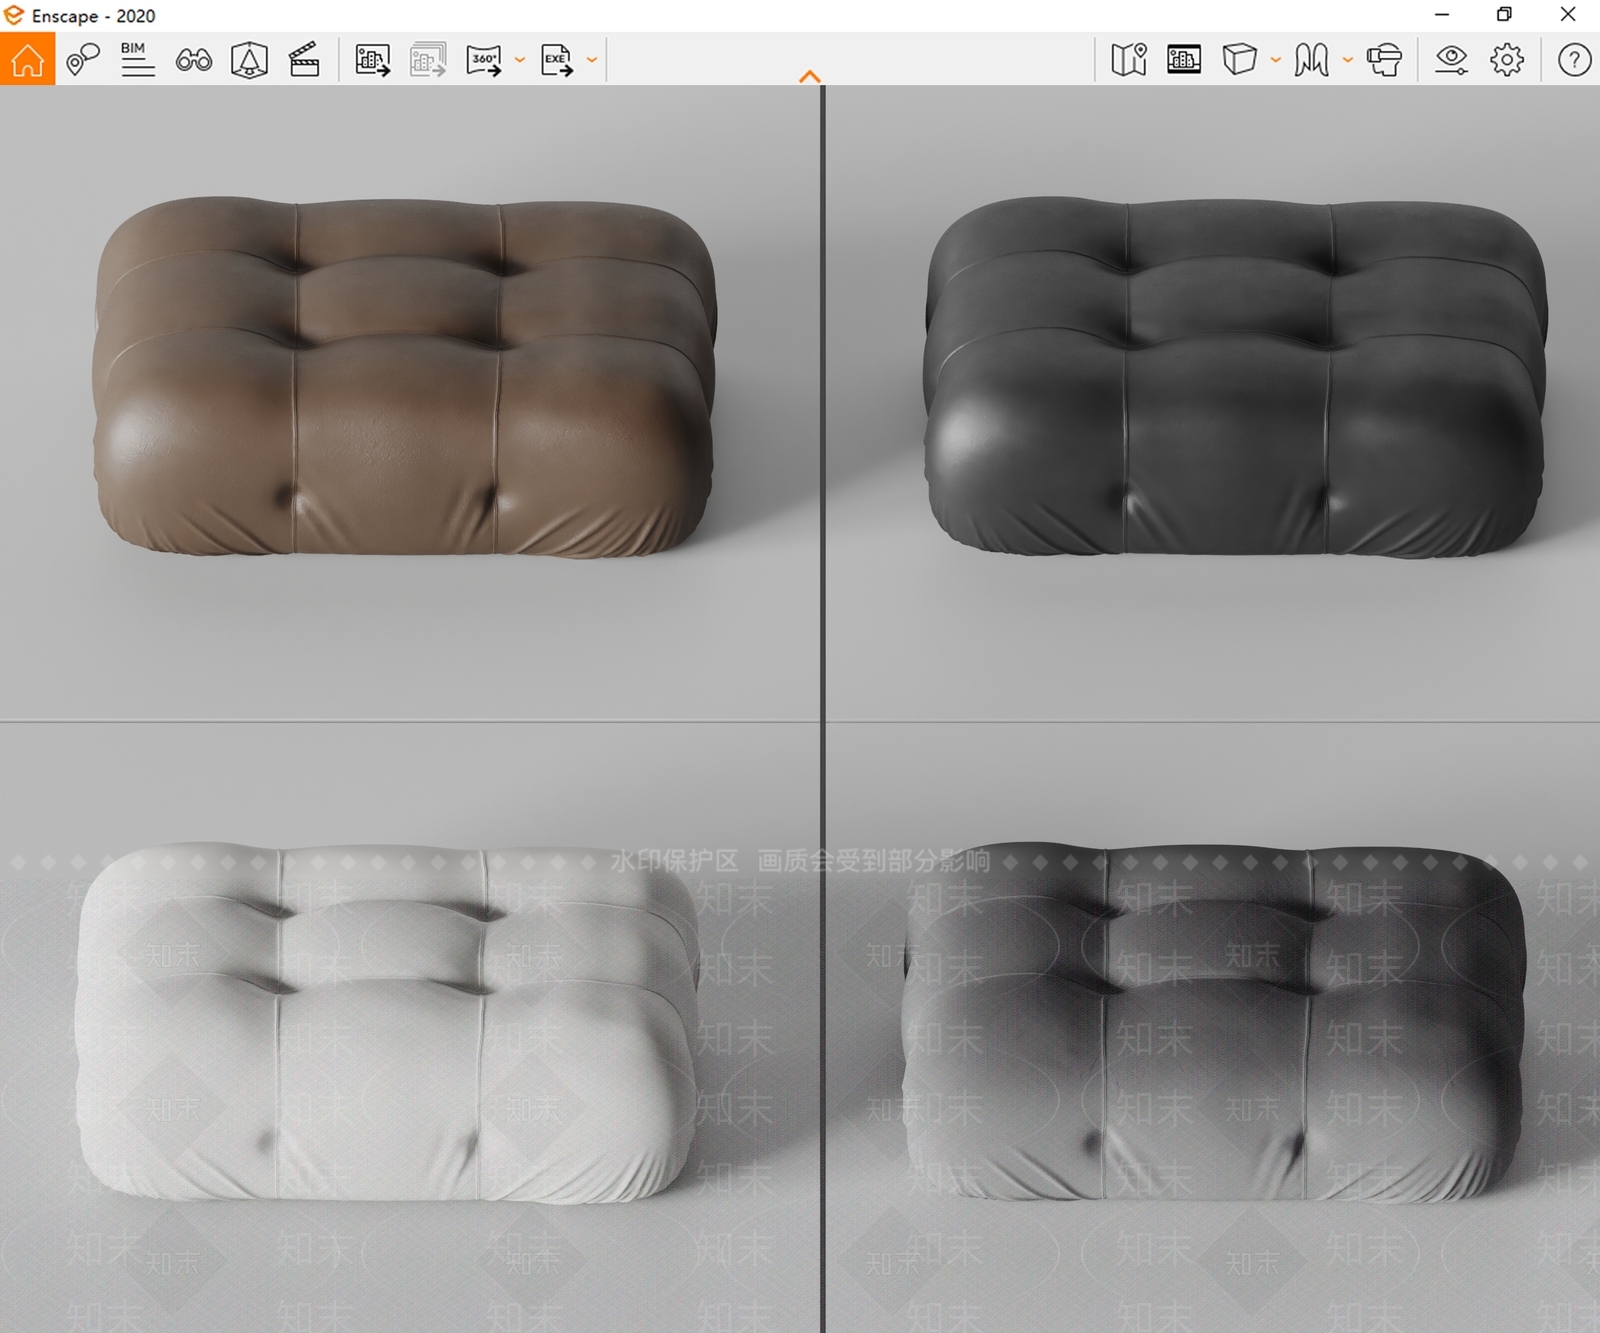Click the brown leather ottoman render

(405, 376)
